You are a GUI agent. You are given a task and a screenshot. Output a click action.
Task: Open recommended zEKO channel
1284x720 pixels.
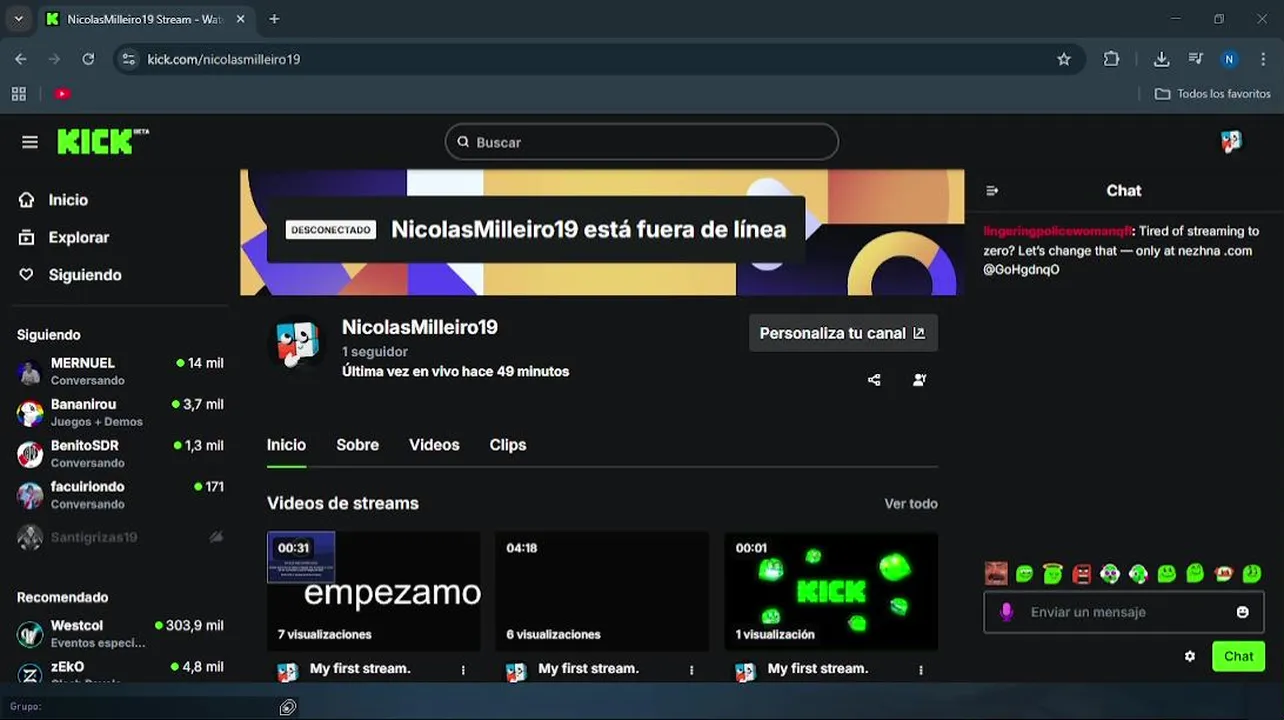[x=120, y=671]
